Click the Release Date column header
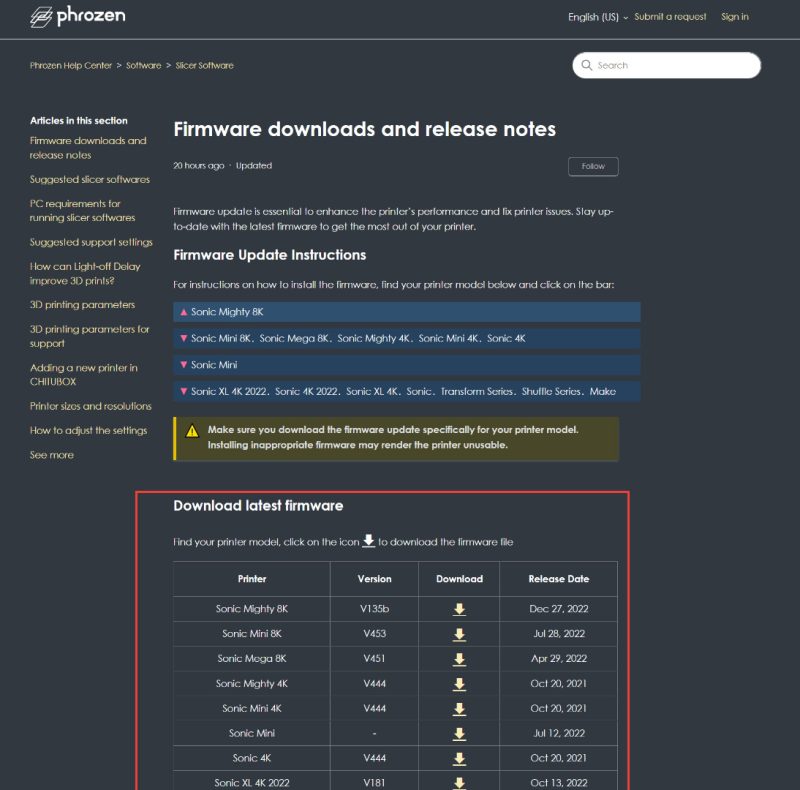 coord(559,579)
